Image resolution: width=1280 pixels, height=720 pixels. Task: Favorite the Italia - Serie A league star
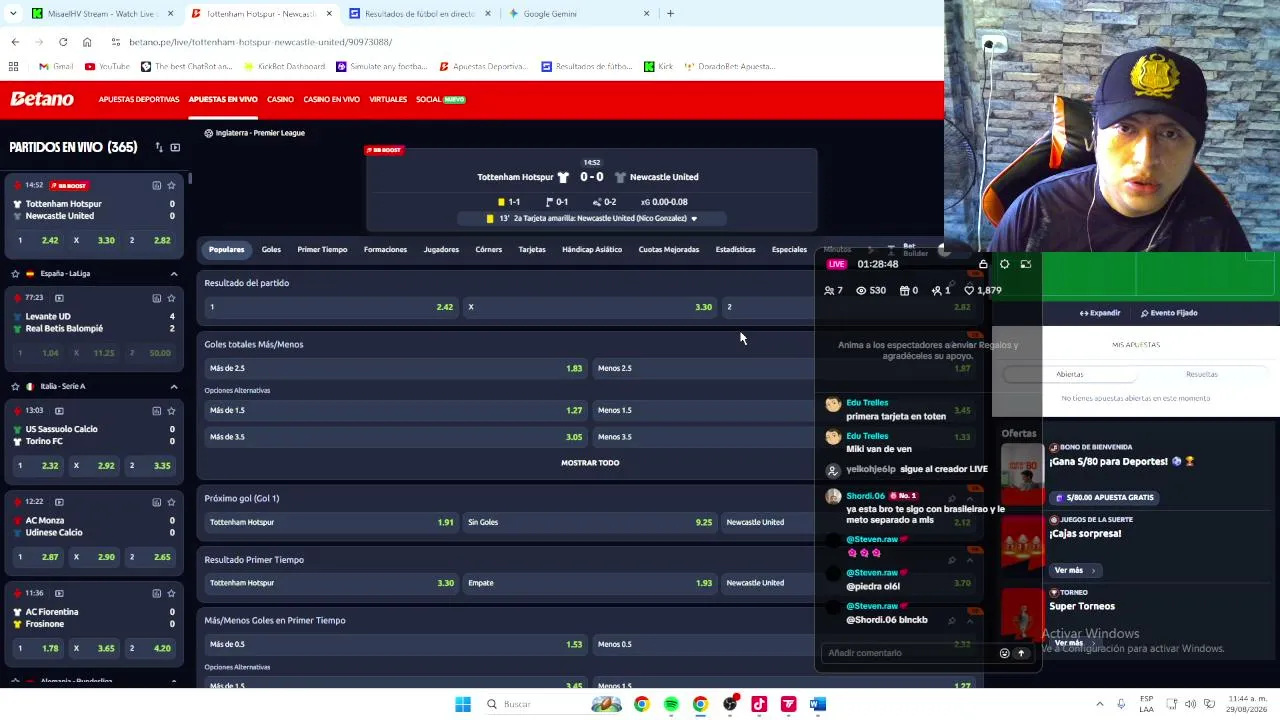[15, 386]
